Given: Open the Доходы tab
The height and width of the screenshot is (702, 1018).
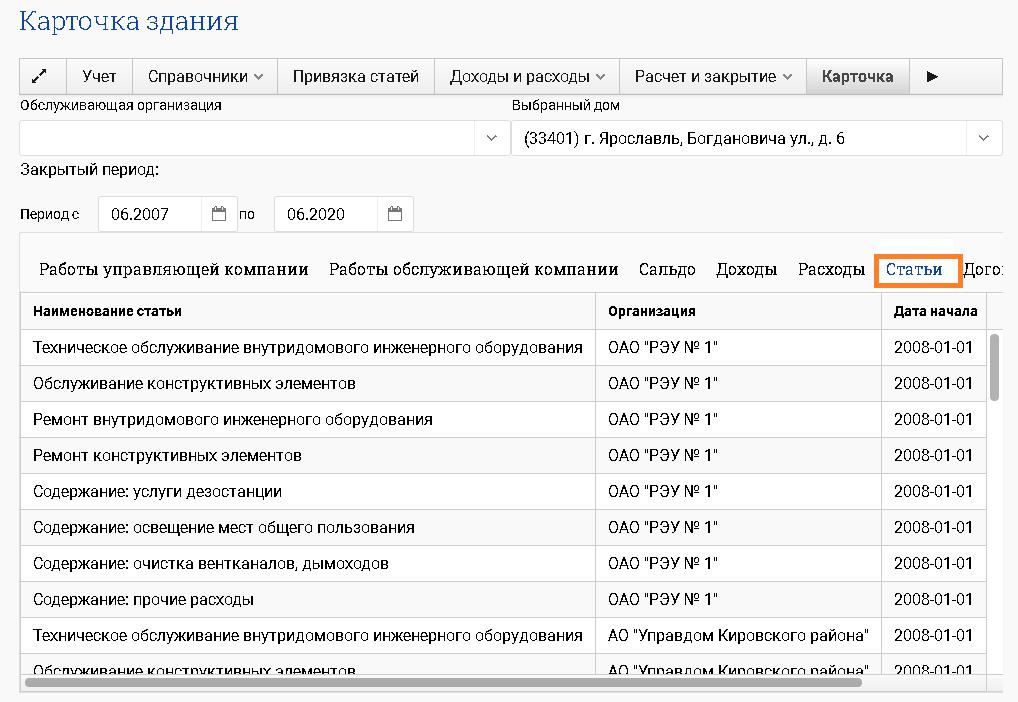Looking at the screenshot, I should coord(746,270).
